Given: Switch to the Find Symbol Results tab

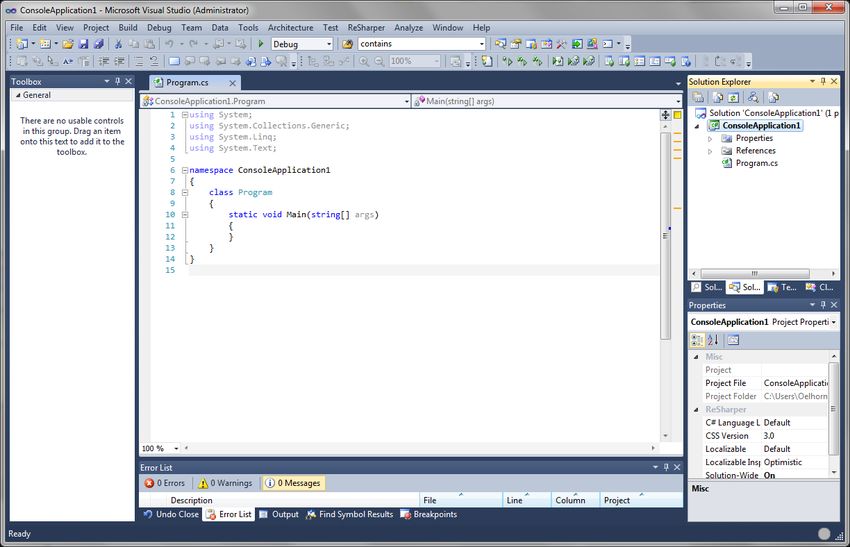Looking at the screenshot, I should coord(350,514).
